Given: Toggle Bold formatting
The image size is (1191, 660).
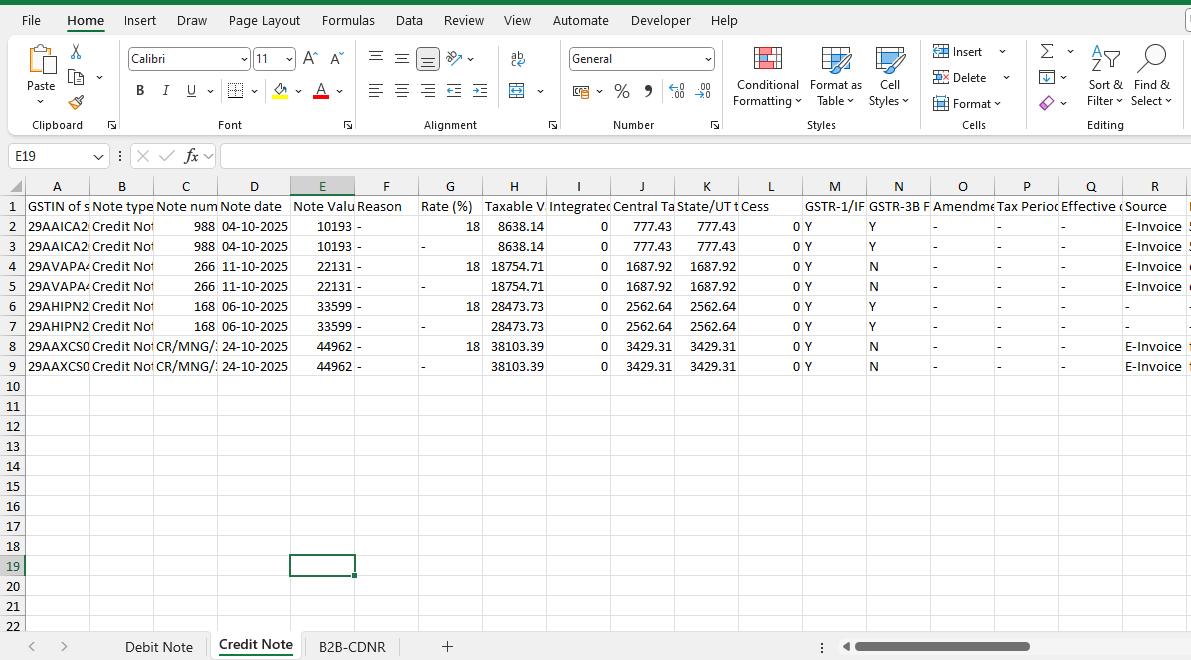Looking at the screenshot, I should coord(139,91).
